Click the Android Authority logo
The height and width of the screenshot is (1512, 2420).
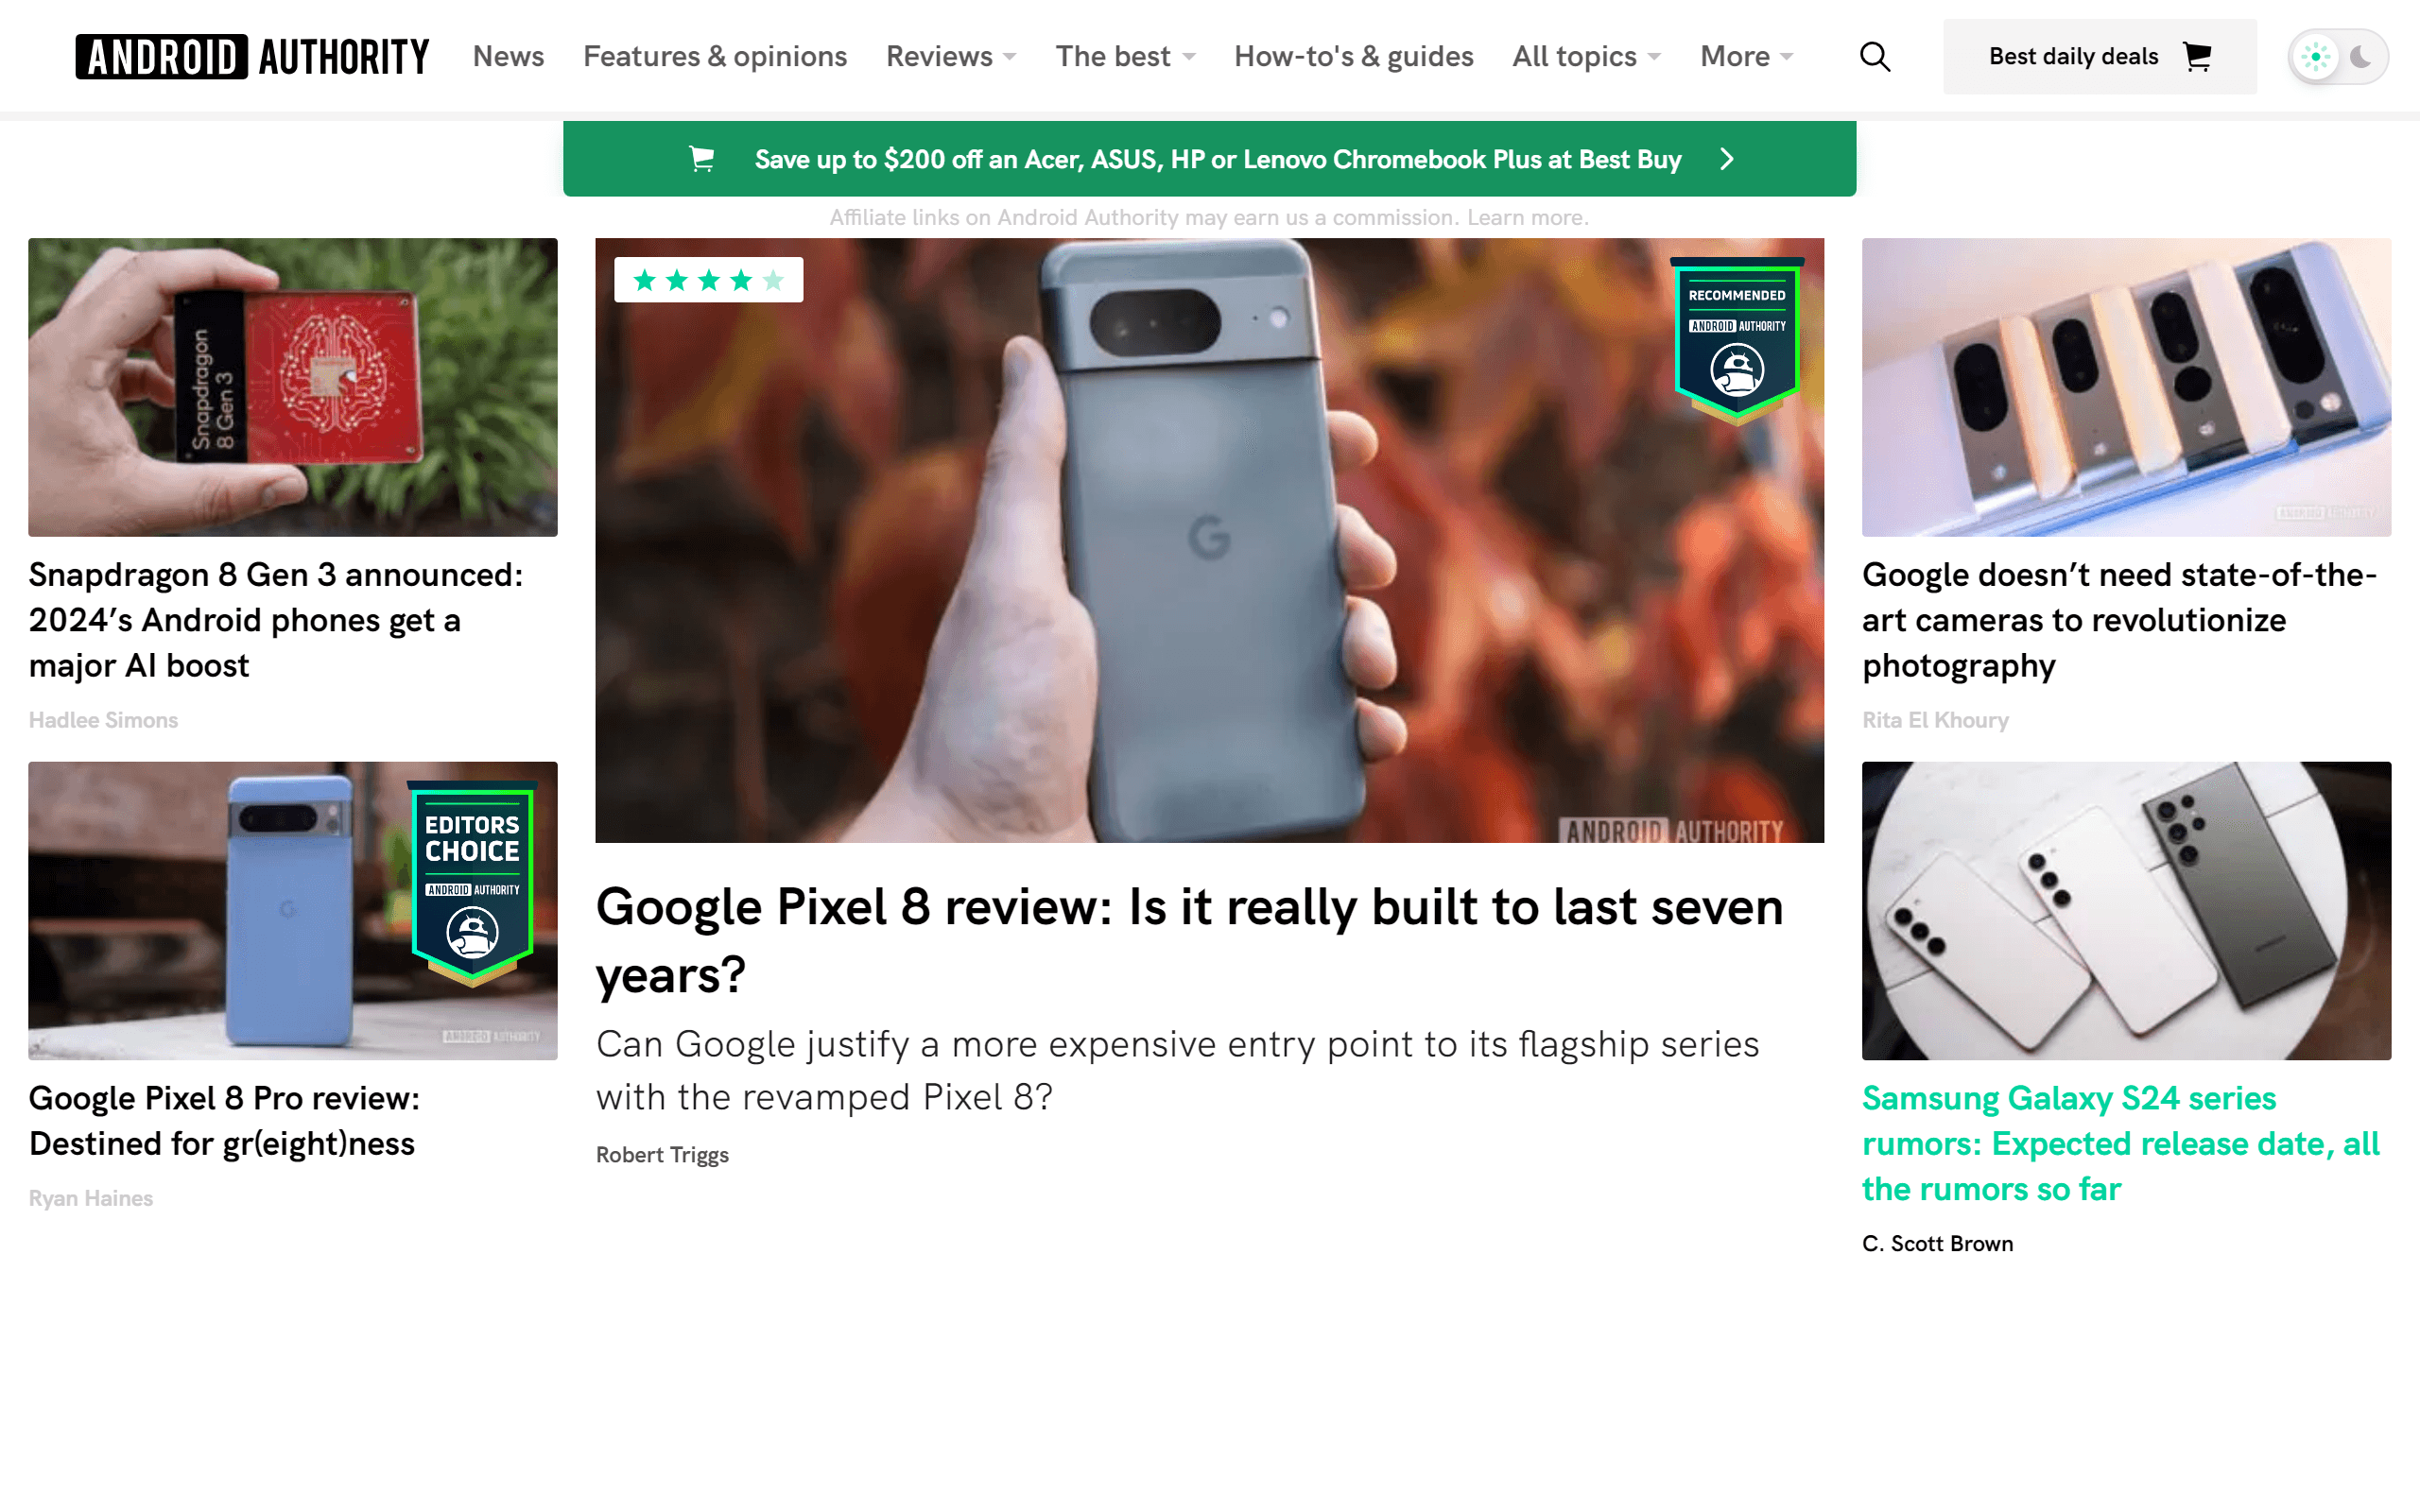(x=252, y=57)
